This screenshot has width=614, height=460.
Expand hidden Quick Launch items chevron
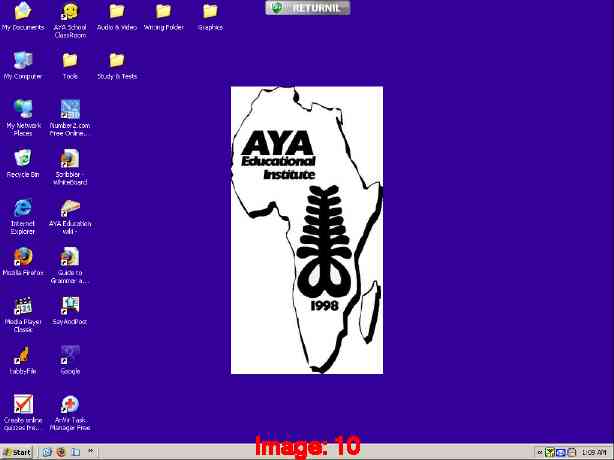pyautogui.click(x=91, y=451)
